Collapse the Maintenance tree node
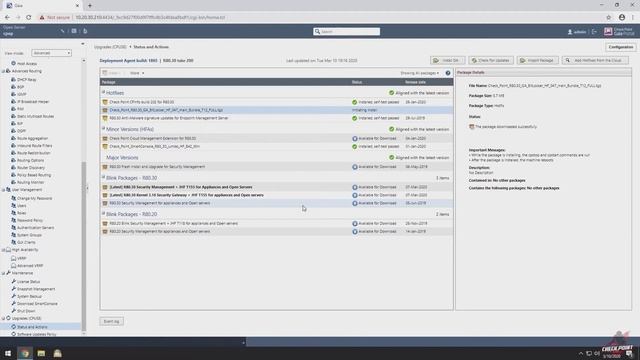 (3, 273)
